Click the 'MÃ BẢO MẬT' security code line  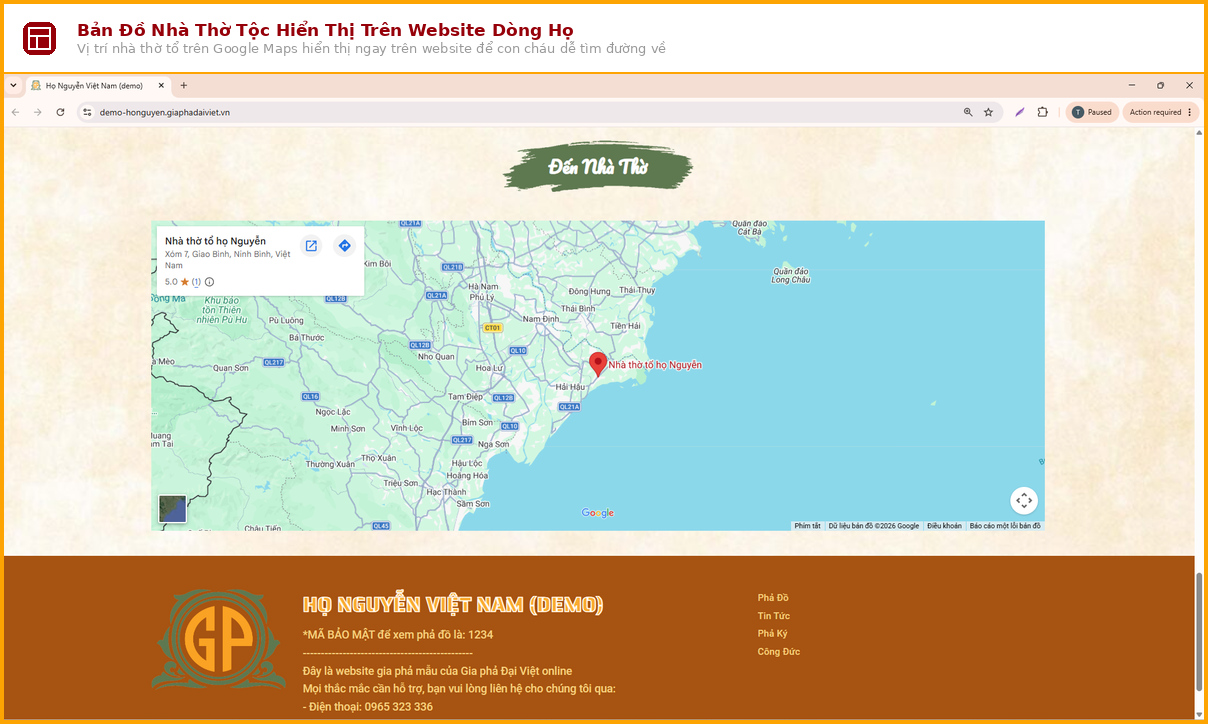398,635
